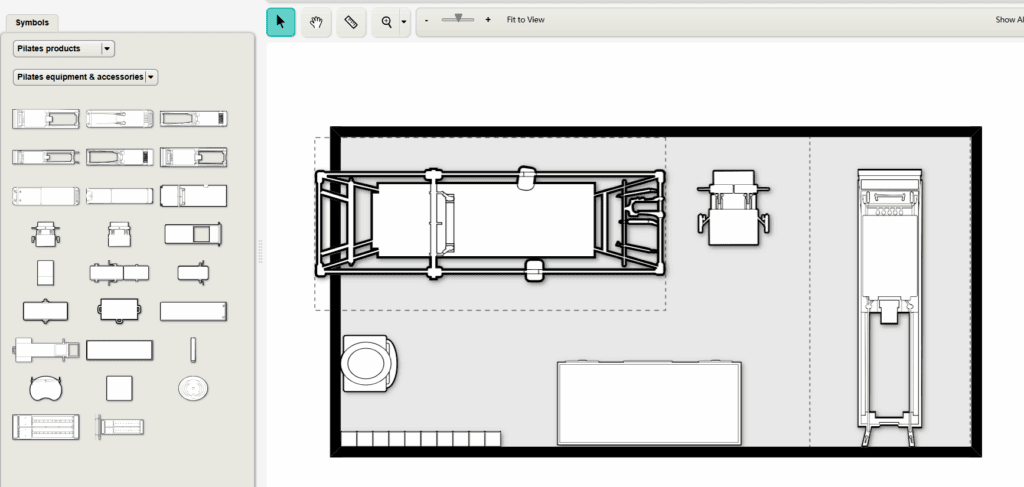Screen dimensions: 1024x487
Task: Click the magnifier zoom tool
Action: pyautogui.click(x=386, y=21)
